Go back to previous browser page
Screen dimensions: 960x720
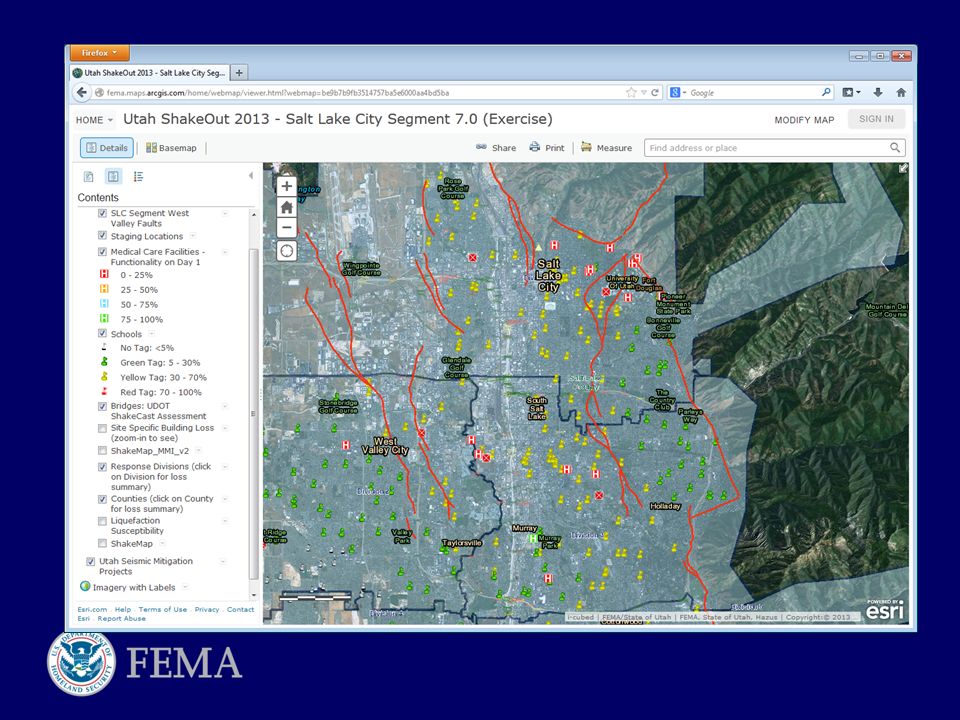[82, 92]
